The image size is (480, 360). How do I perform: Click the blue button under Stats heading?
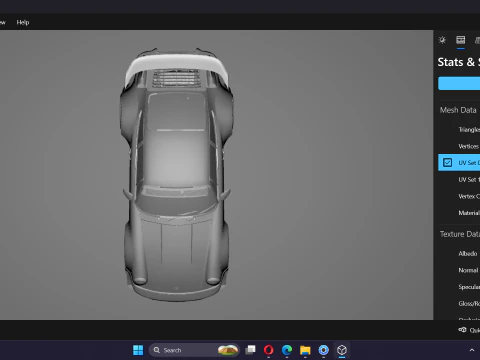click(x=459, y=83)
